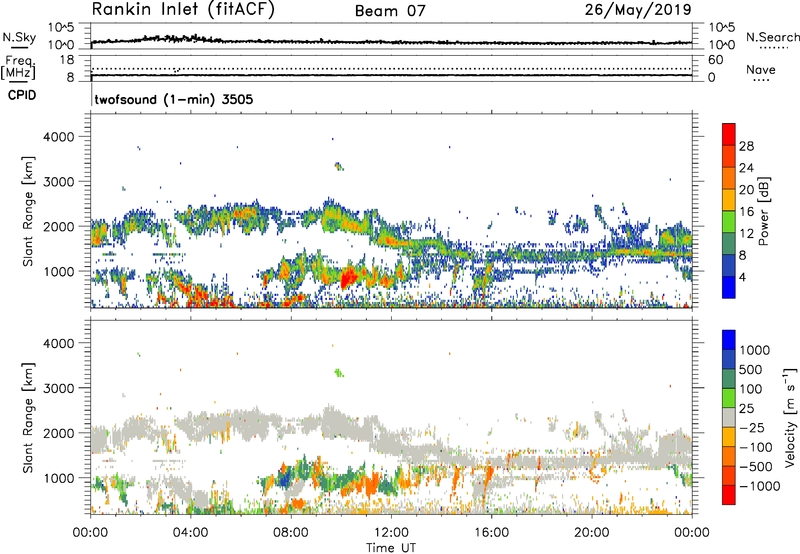
Task: Select the orange 20–24 dB Power swatch
Action: [729, 178]
